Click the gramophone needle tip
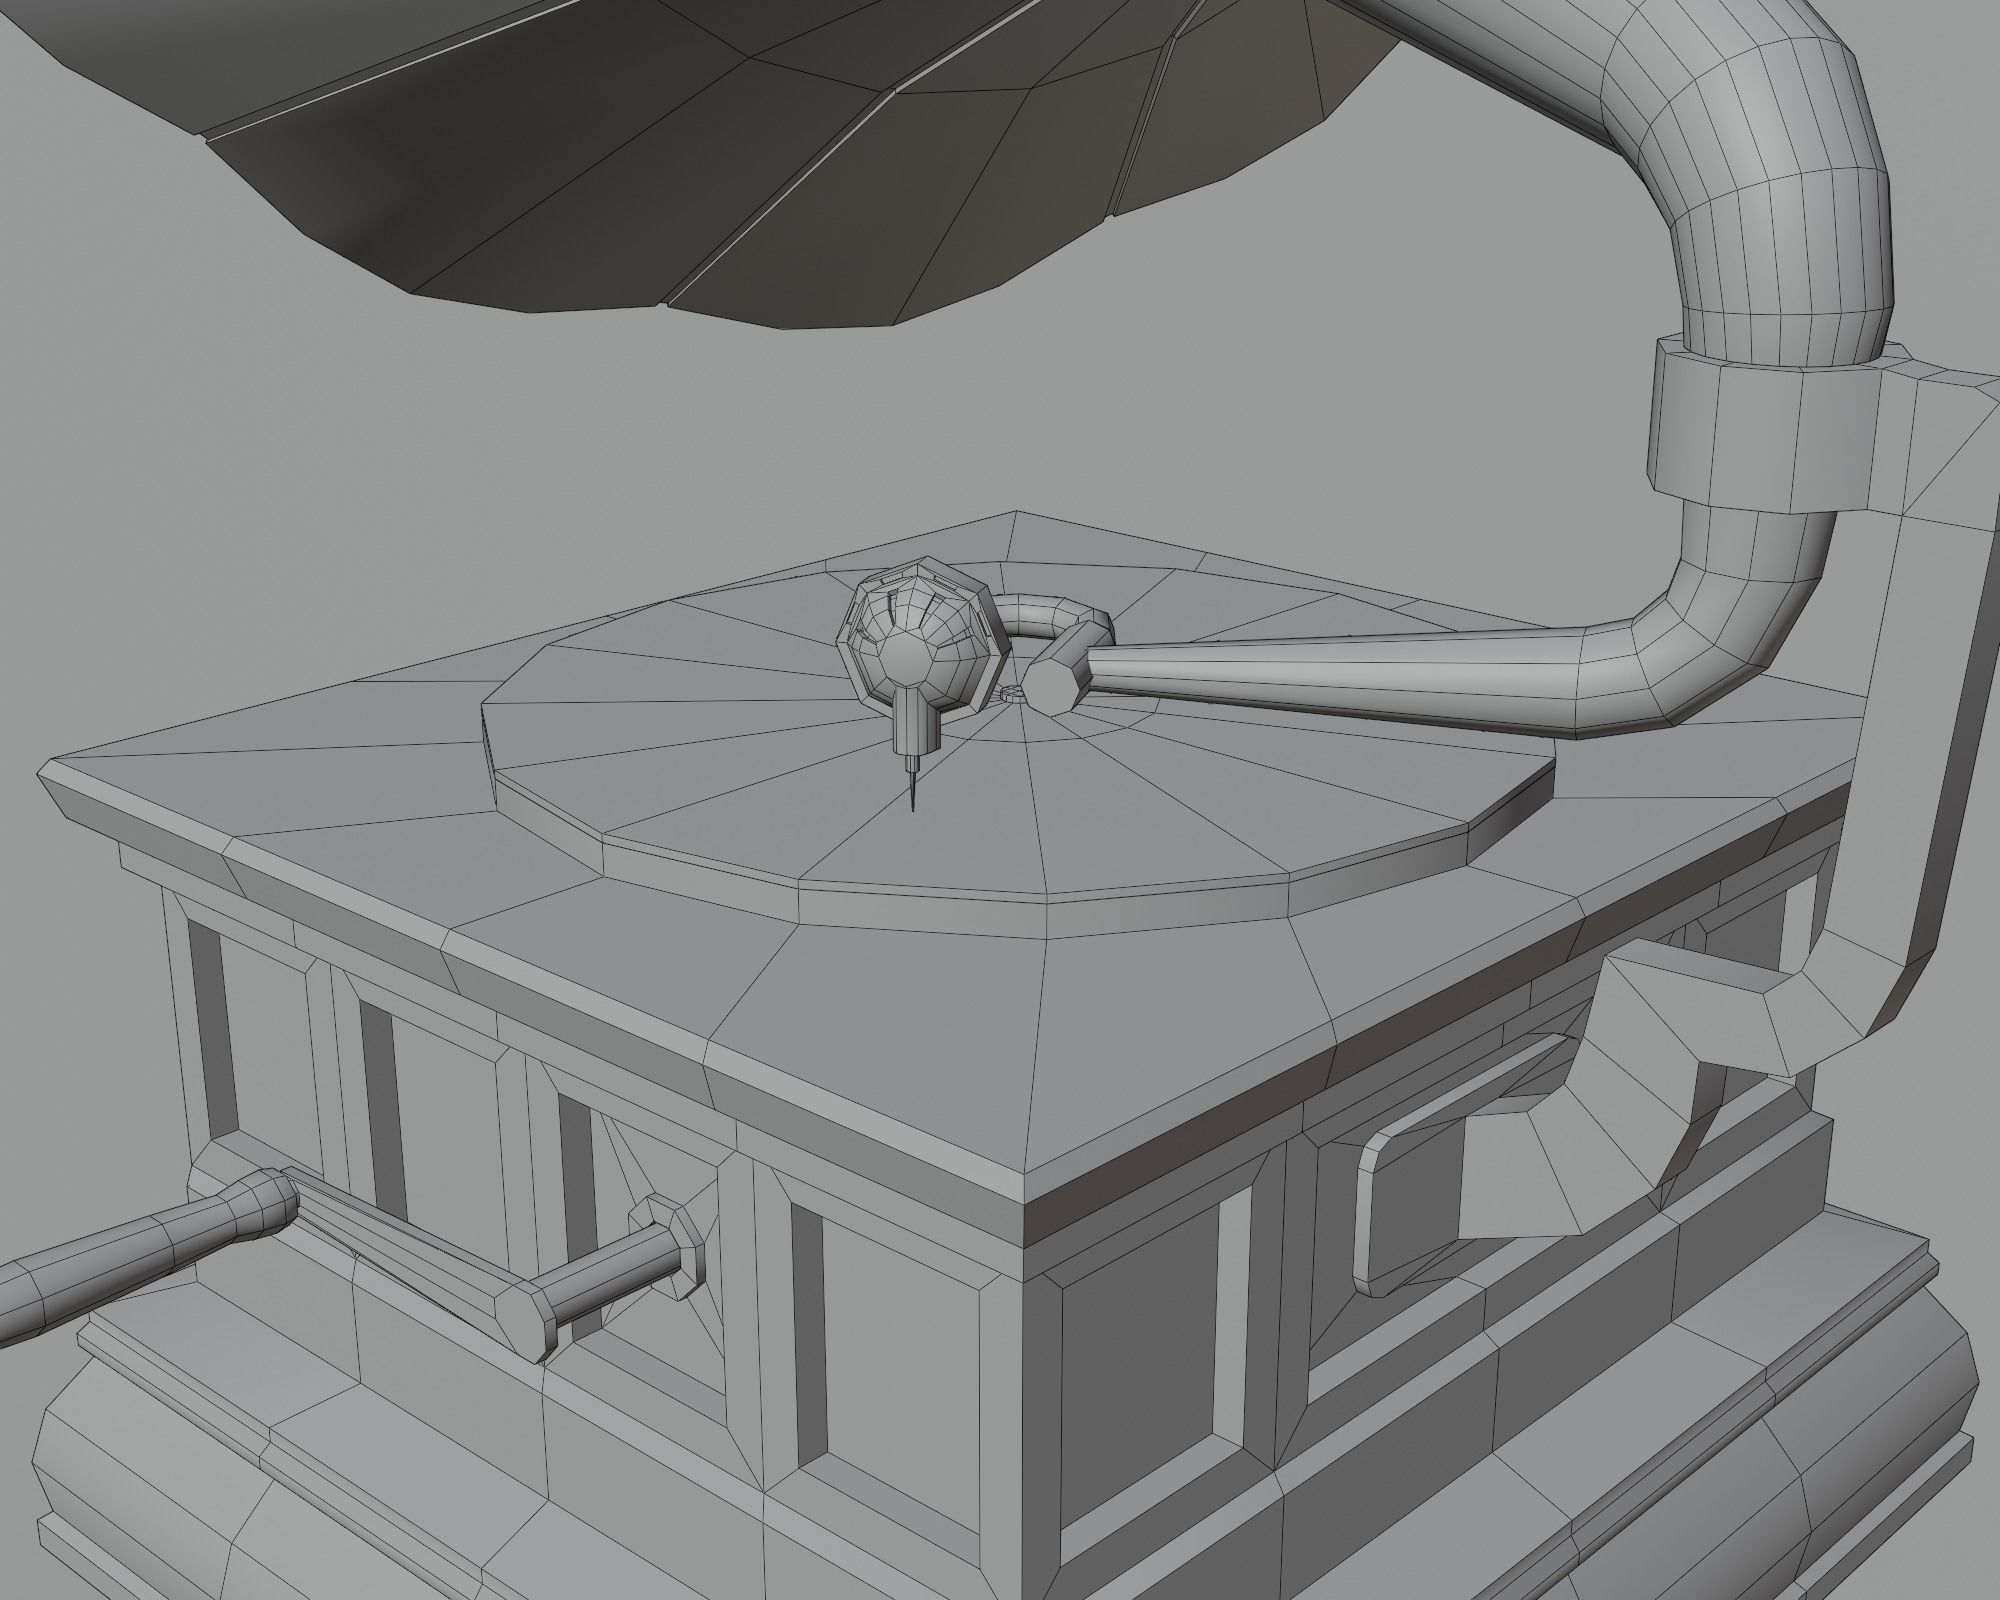Screen dimensions: 2000x1600 click(912, 806)
